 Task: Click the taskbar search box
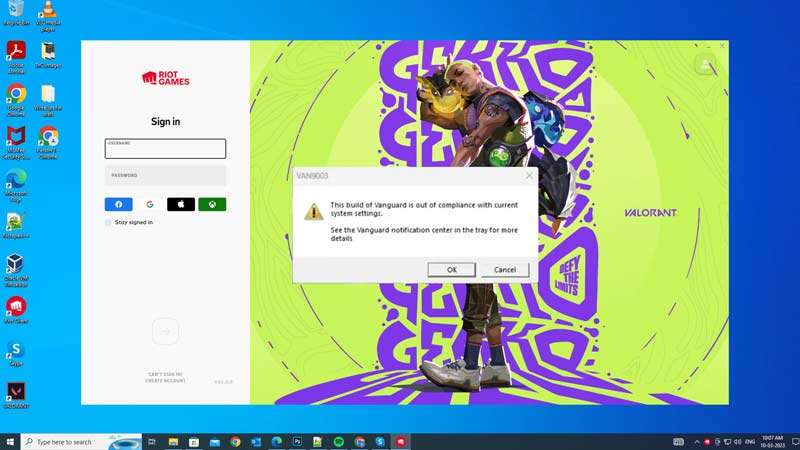(x=82, y=442)
